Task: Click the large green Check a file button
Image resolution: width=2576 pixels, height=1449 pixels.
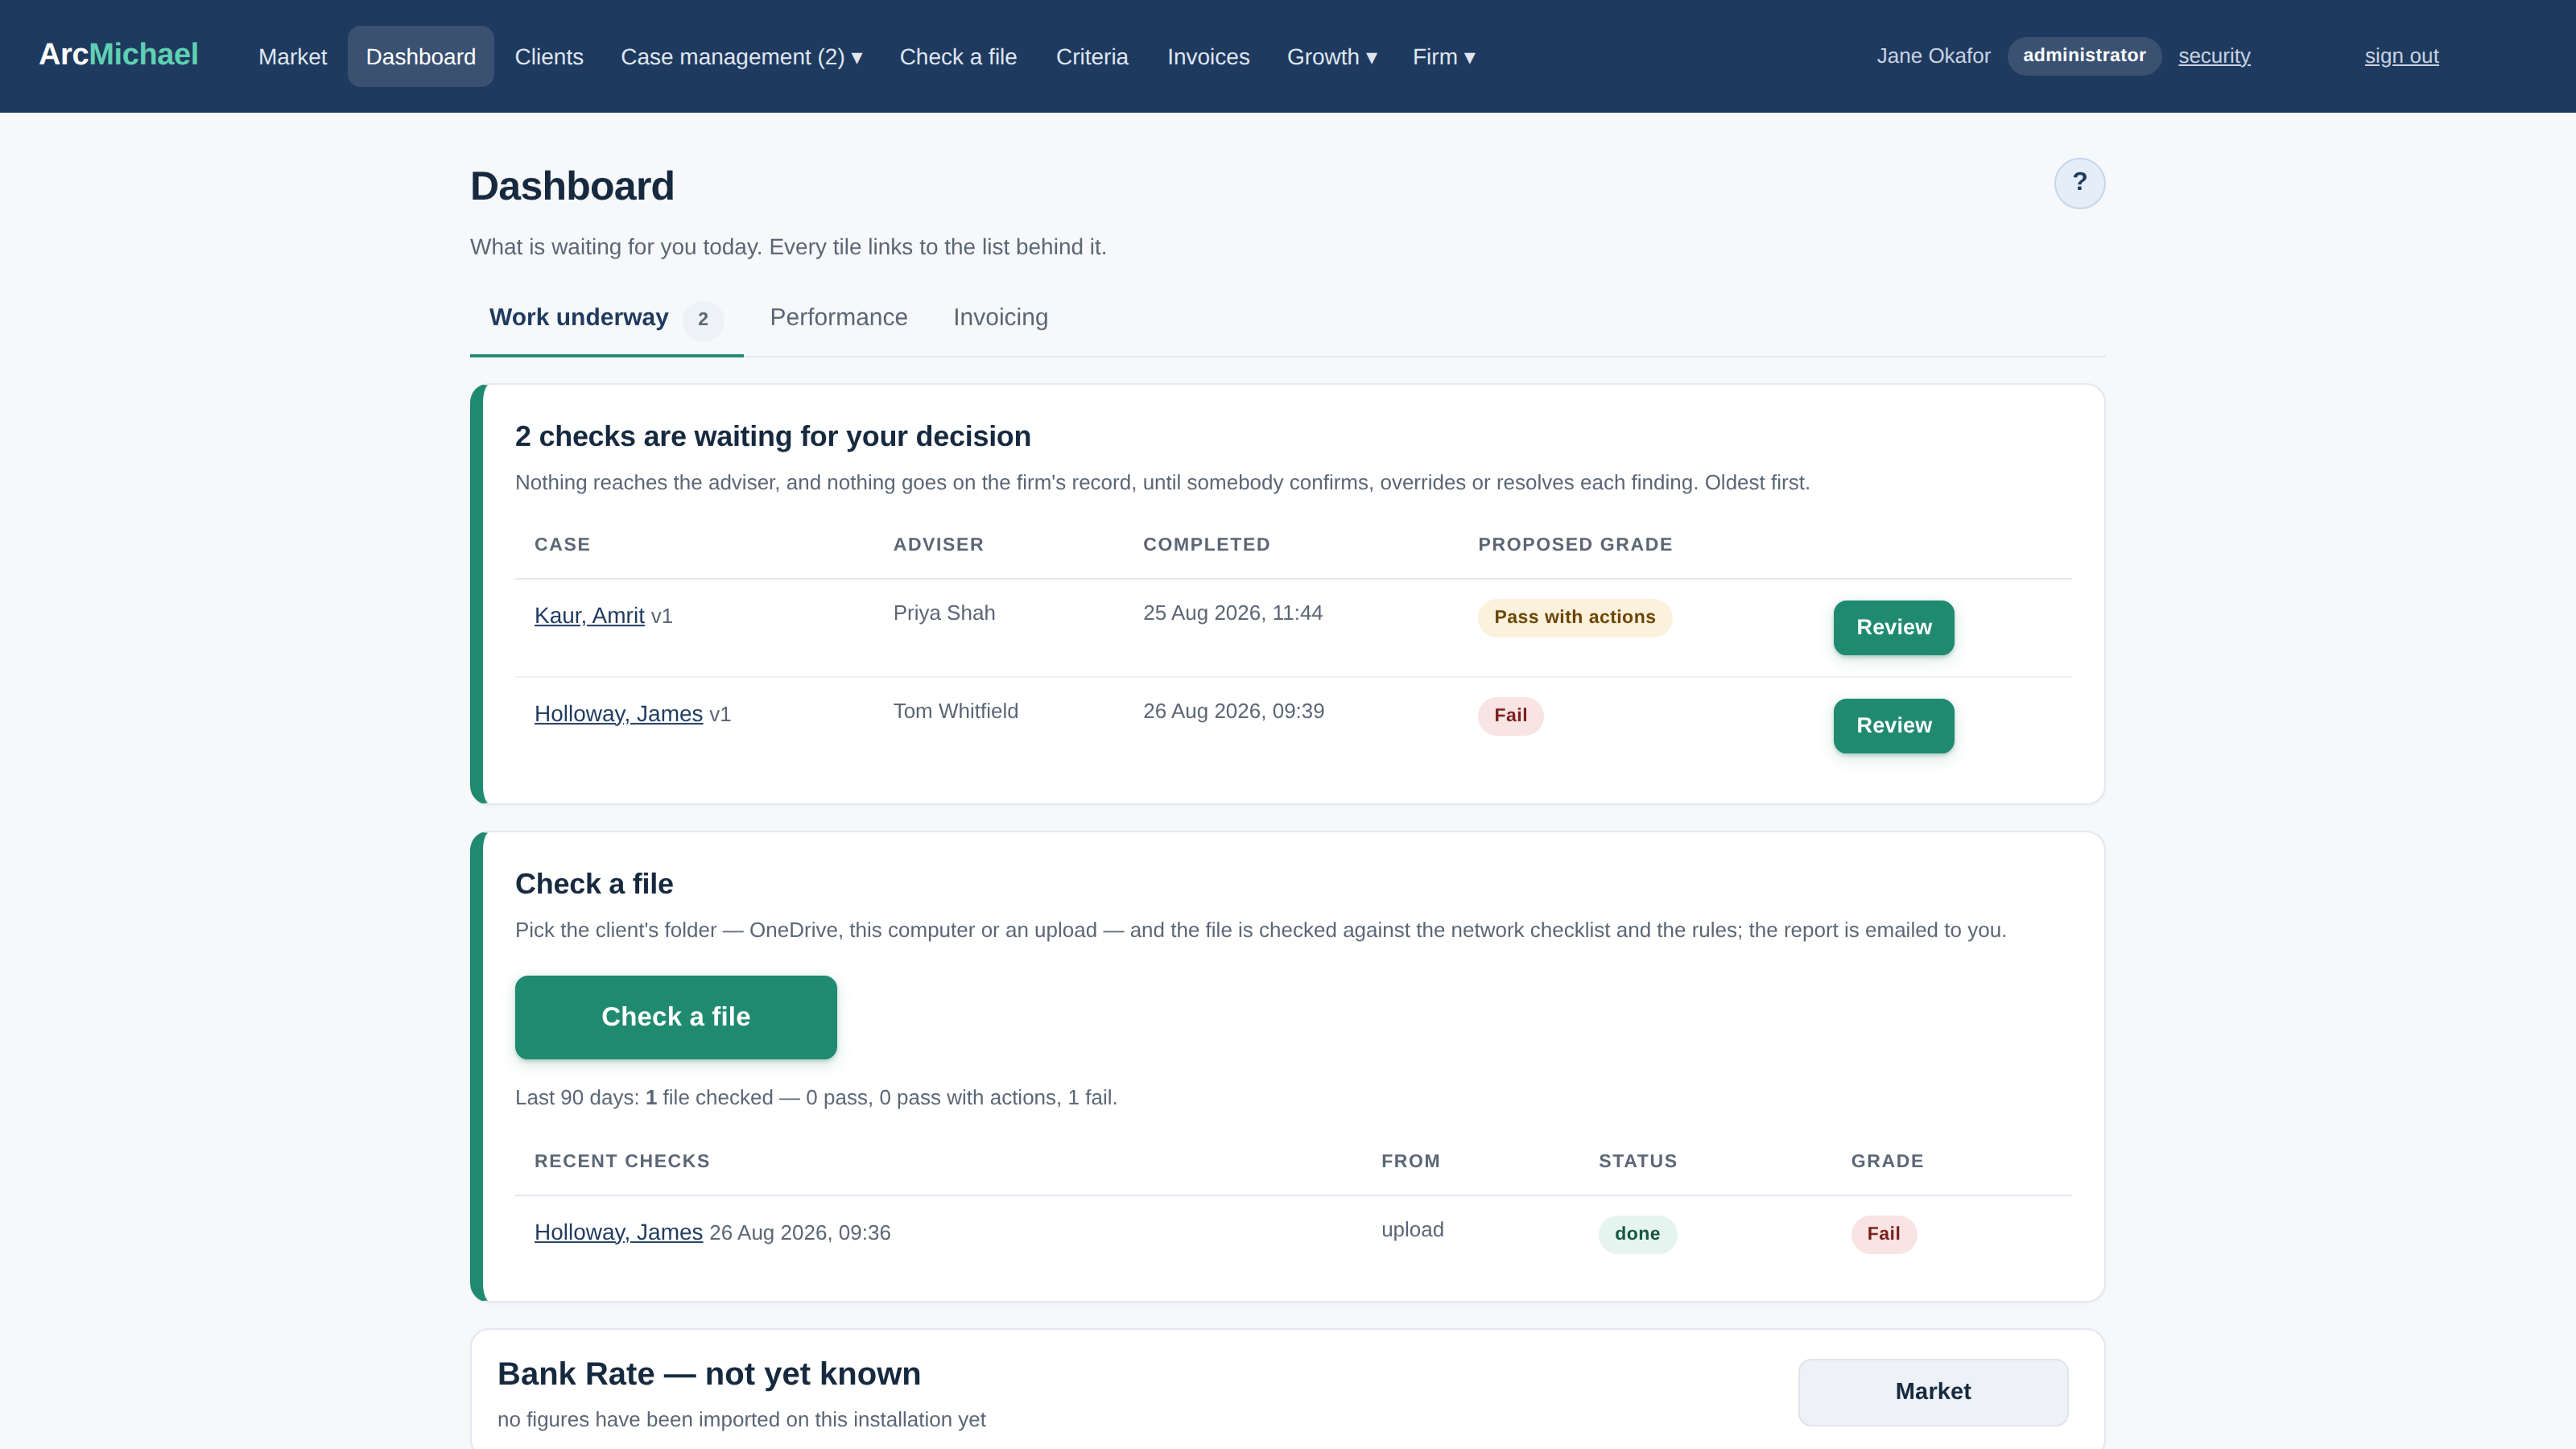Action: 675,1017
